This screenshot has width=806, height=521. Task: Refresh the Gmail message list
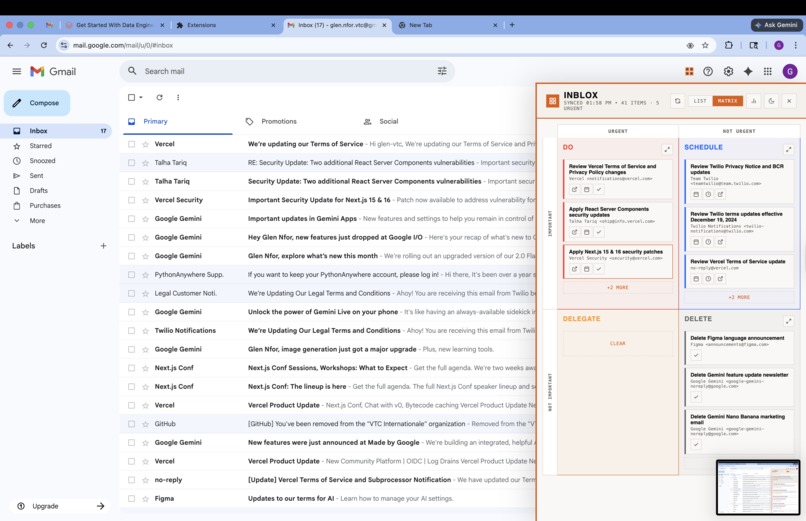(159, 97)
